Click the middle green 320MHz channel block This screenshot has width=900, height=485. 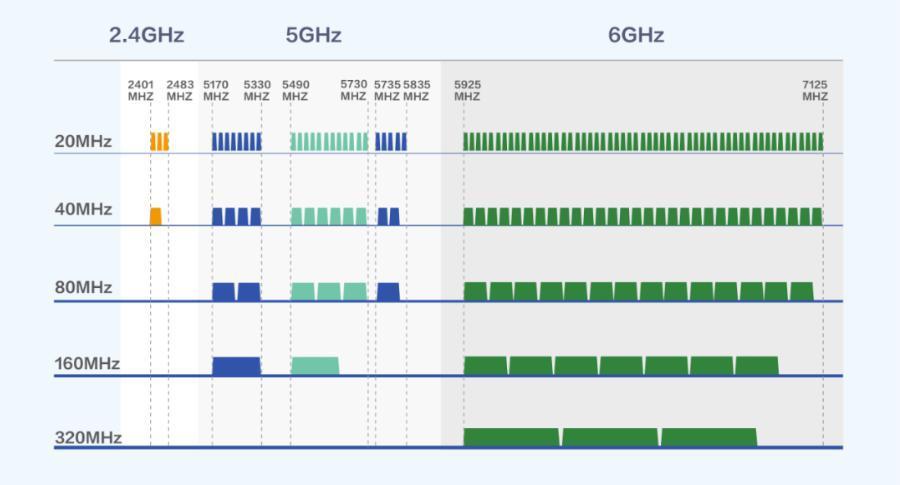click(610, 438)
